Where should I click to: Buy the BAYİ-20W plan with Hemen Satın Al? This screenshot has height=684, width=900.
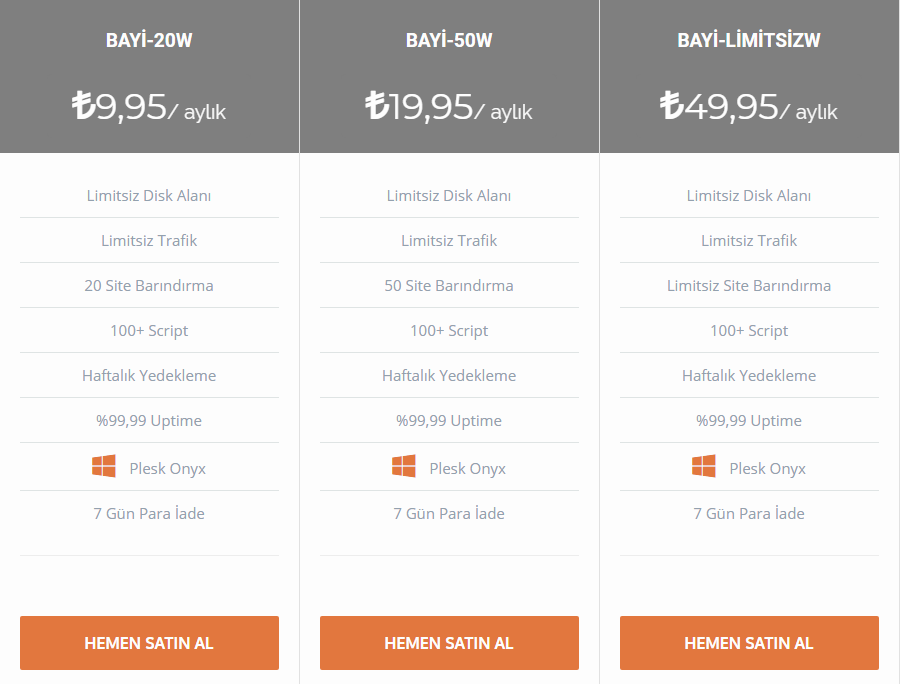tap(149, 643)
